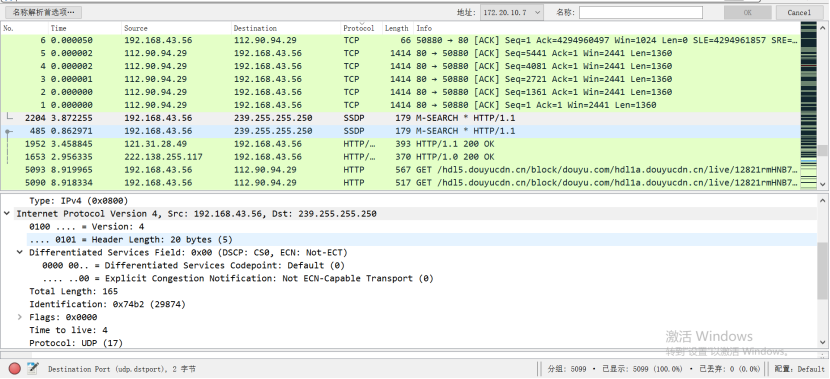
Task: Select Differentiated Services Codepoint: Default line
Action: tap(193, 265)
